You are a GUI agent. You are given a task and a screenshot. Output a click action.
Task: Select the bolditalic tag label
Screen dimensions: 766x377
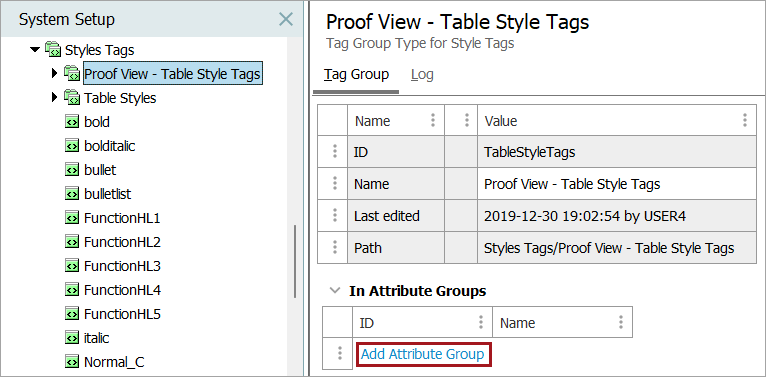[x=109, y=146]
